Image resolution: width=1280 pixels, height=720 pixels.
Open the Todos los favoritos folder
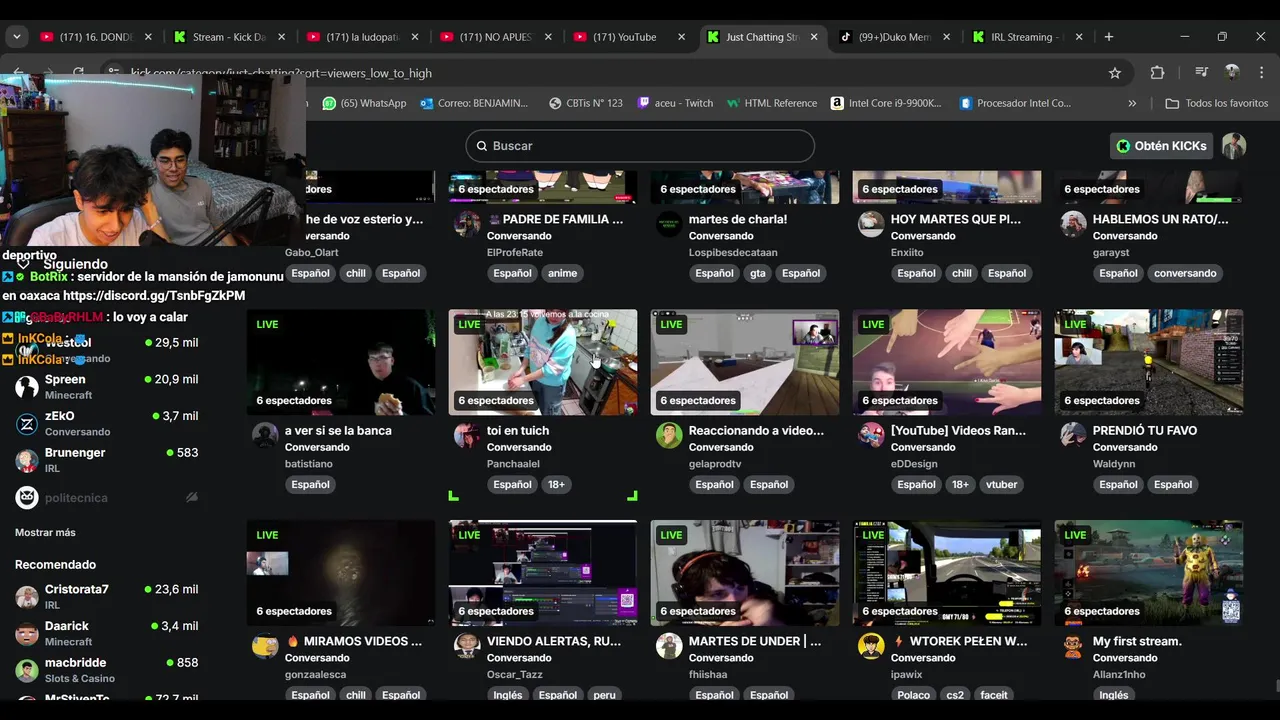pos(1217,103)
